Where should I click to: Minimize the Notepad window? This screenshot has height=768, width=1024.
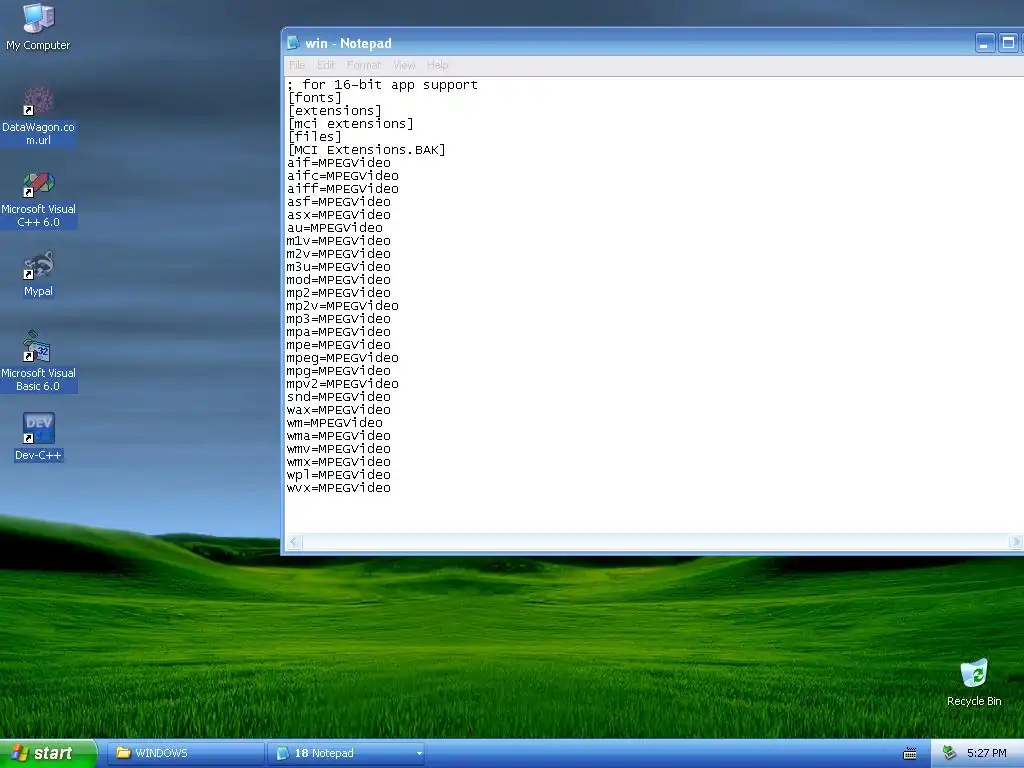pos(984,43)
